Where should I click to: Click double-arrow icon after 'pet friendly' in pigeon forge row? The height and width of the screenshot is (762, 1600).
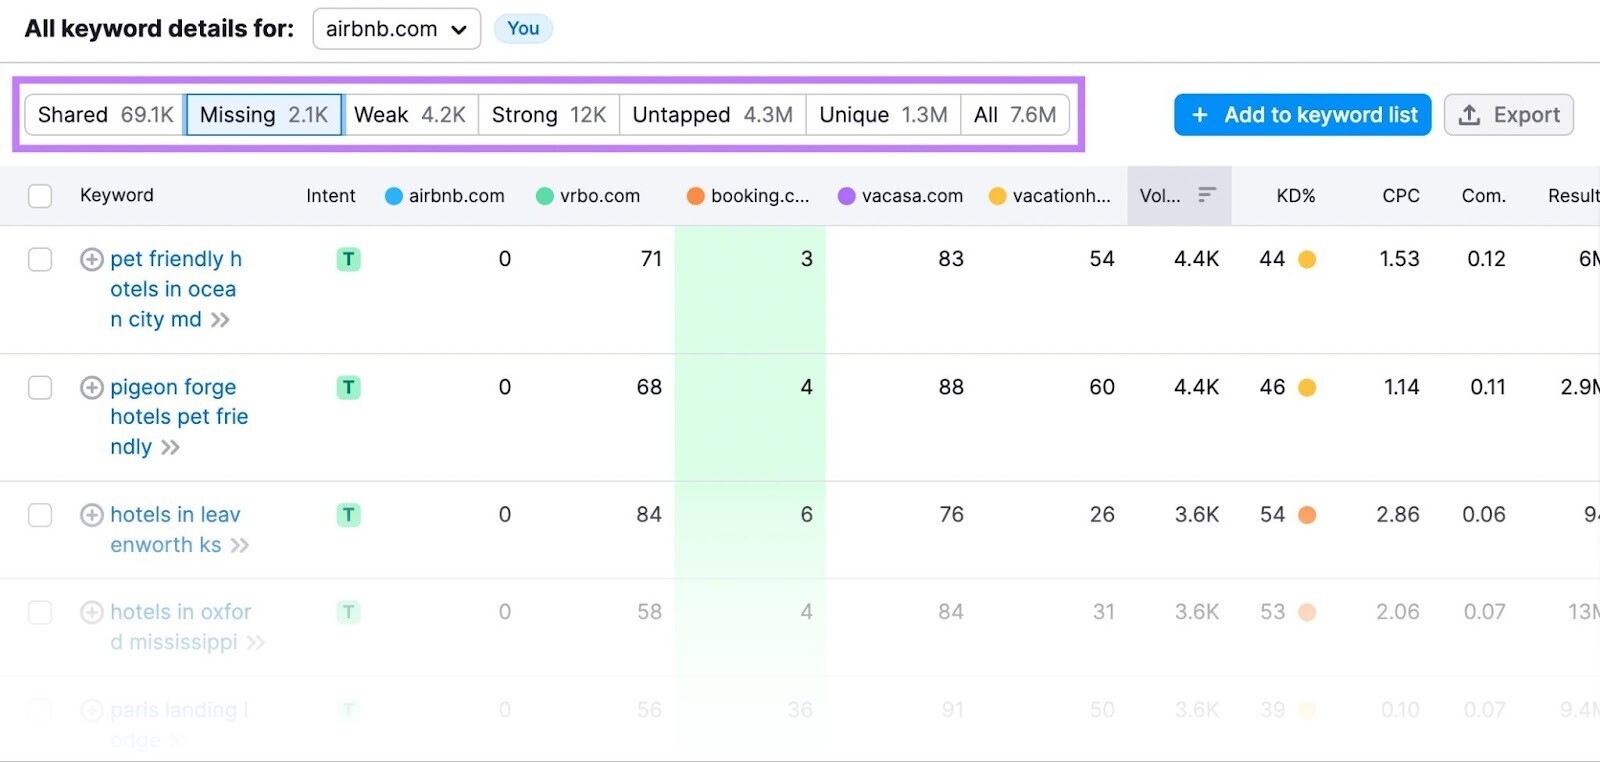point(171,447)
